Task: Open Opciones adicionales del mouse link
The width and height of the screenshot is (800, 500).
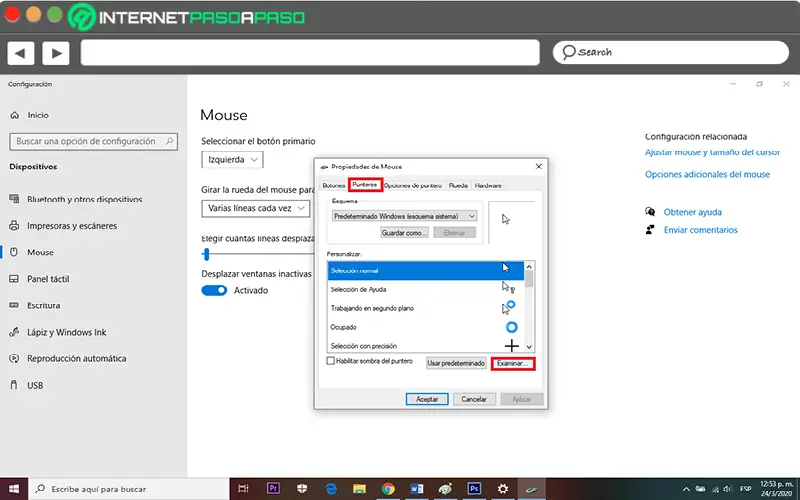Action: pos(707,174)
